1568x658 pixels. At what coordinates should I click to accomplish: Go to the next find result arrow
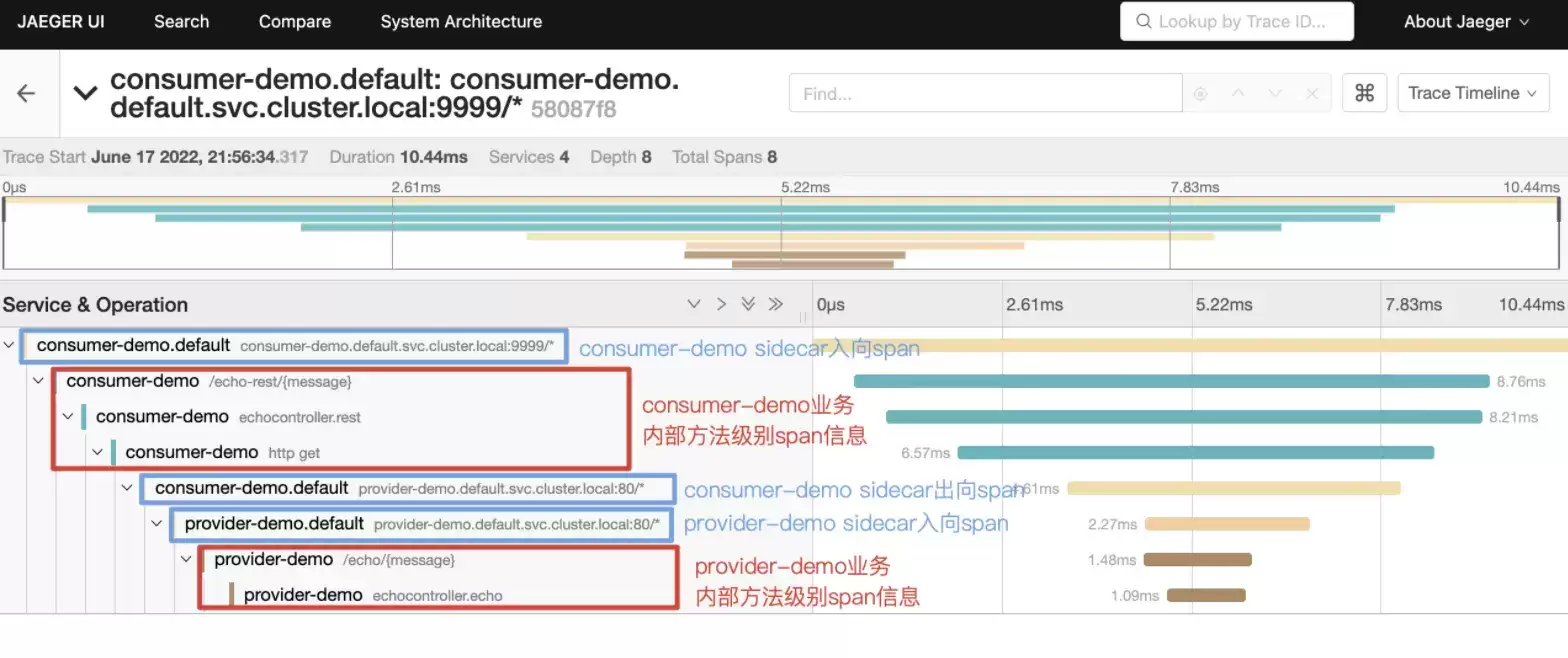coord(1275,93)
